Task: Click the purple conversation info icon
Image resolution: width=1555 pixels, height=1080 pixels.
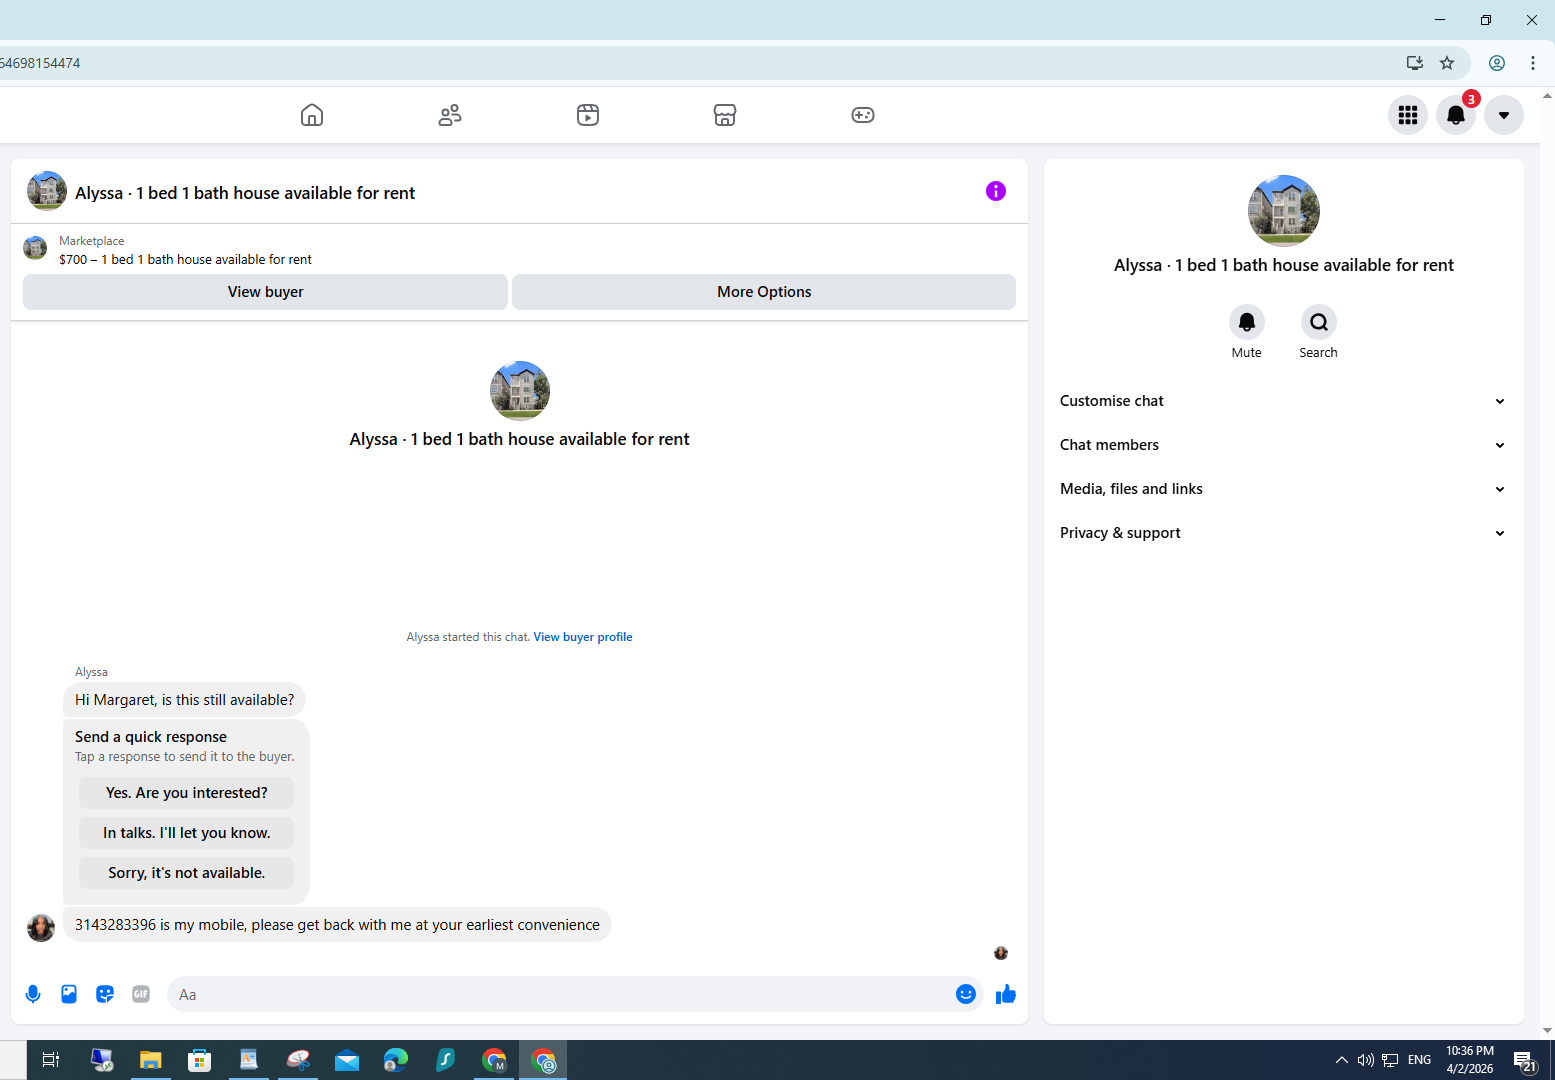Action: point(996,191)
